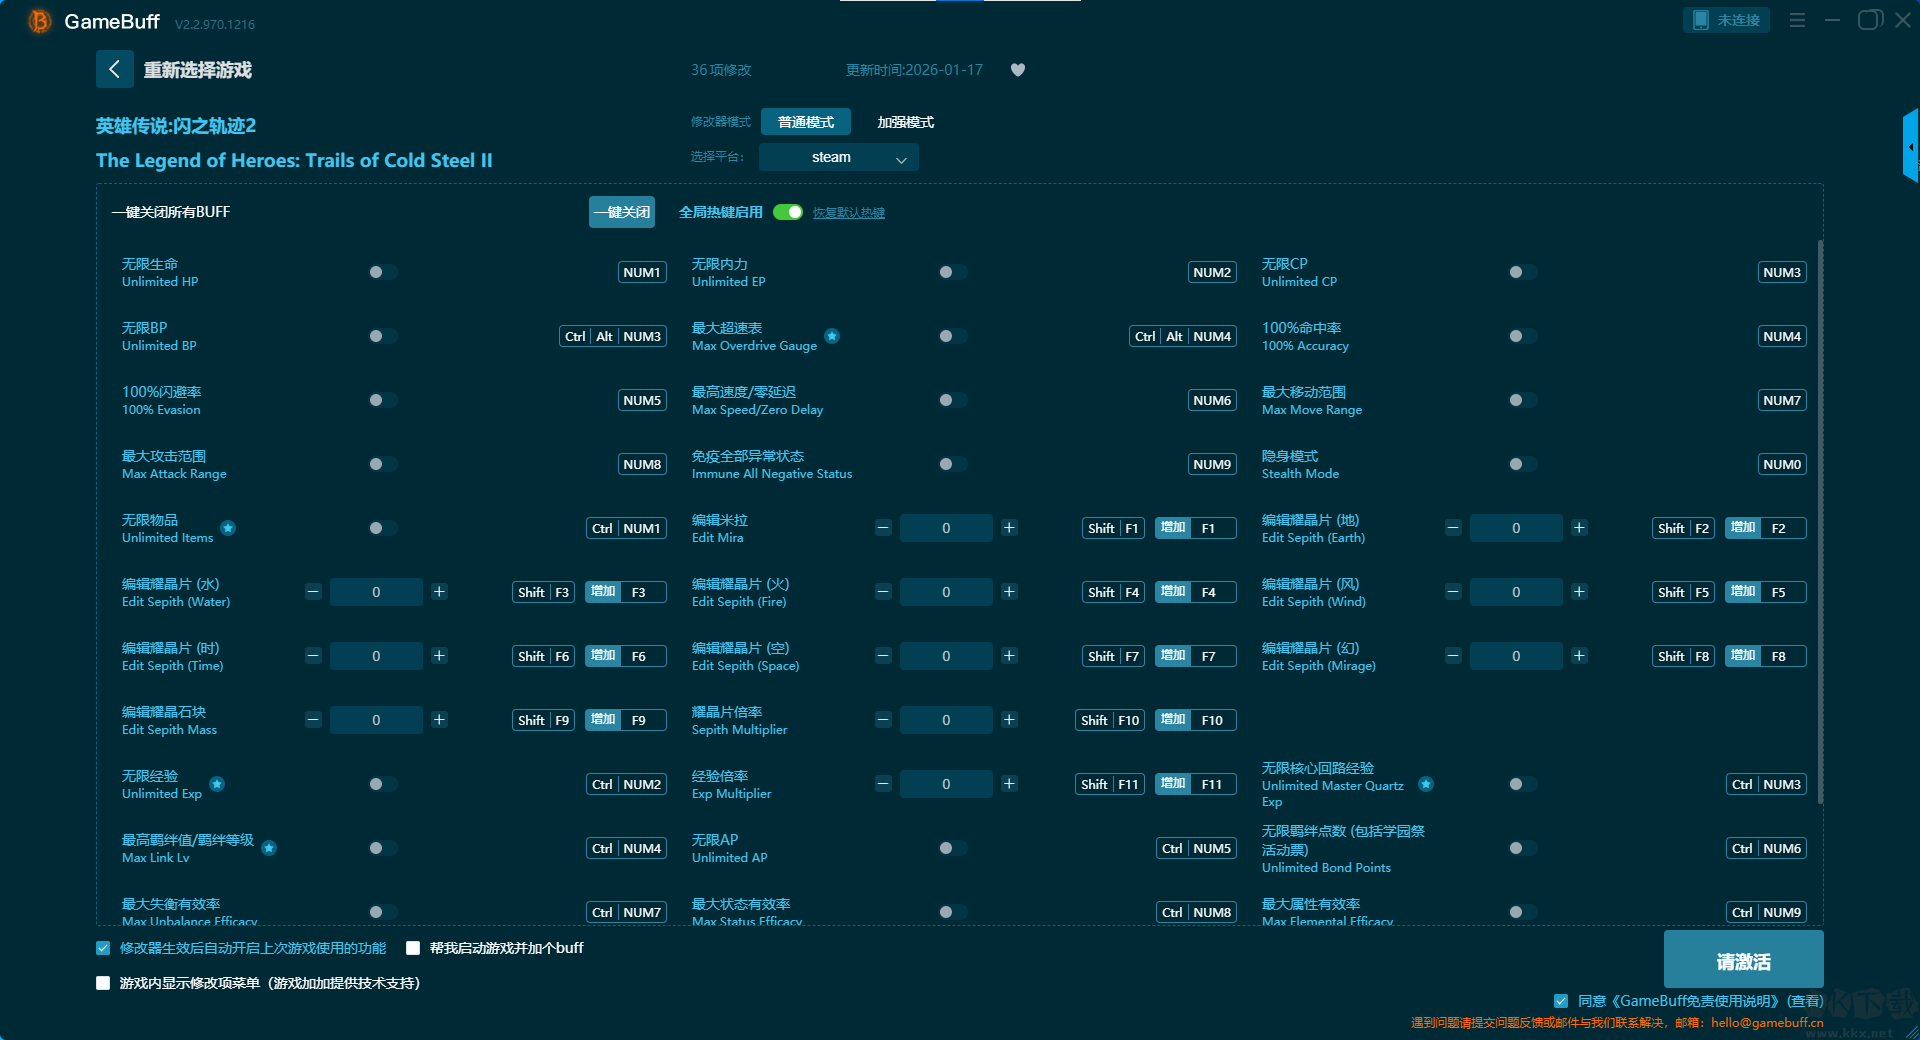Click the Exp Multiplier value input field

(946, 784)
